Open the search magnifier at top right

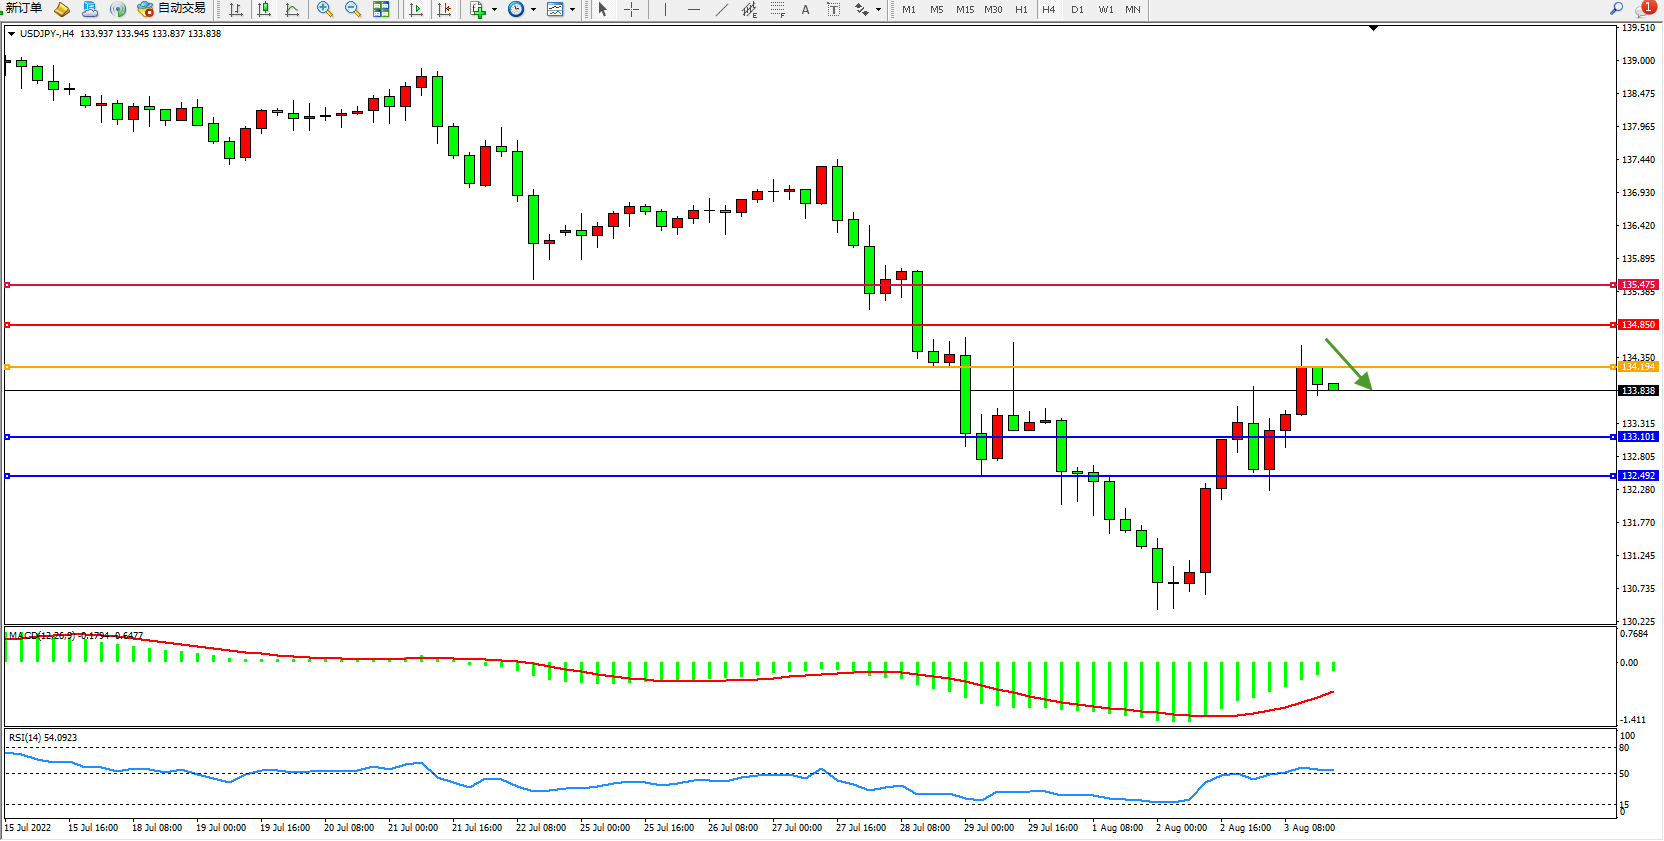pyautogui.click(x=1616, y=8)
